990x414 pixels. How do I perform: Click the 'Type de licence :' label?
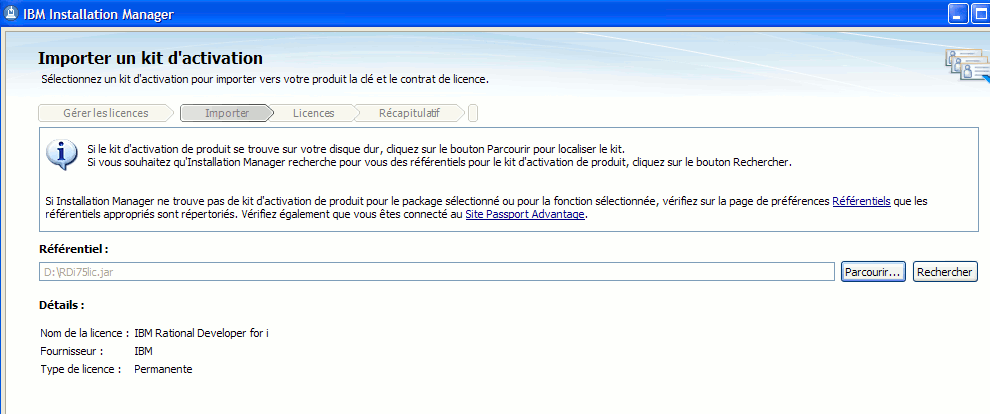(x=80, y=369)
